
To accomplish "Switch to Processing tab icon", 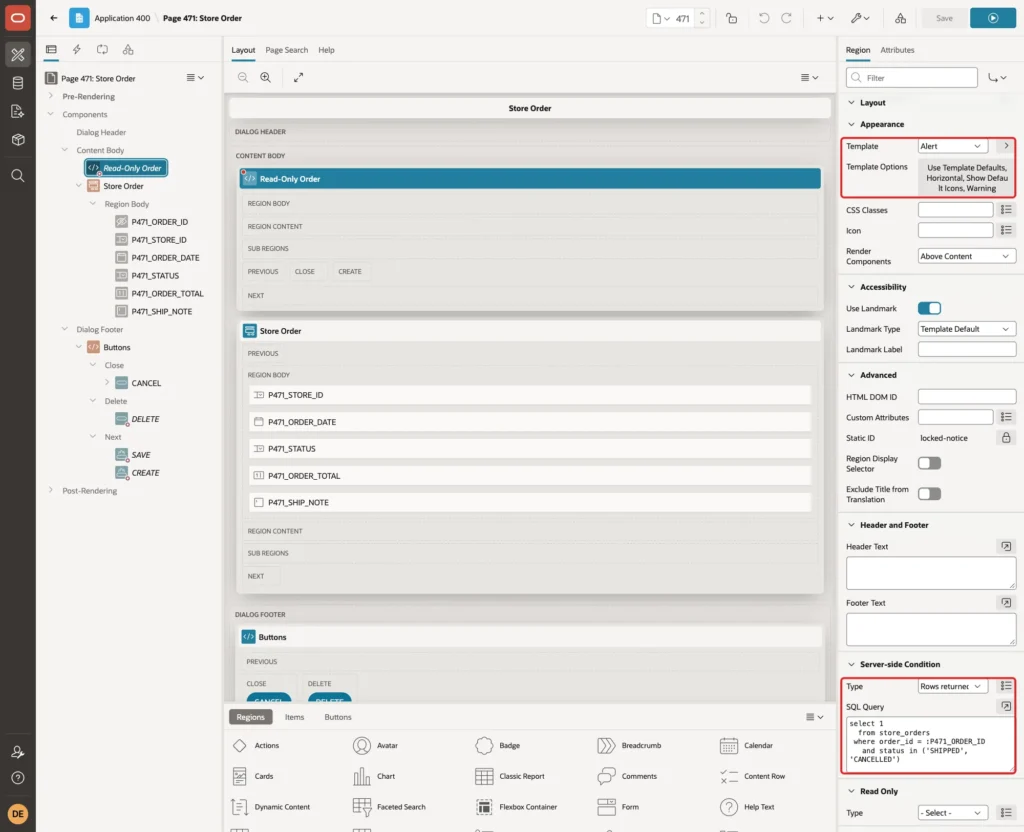I will [103, 50].
